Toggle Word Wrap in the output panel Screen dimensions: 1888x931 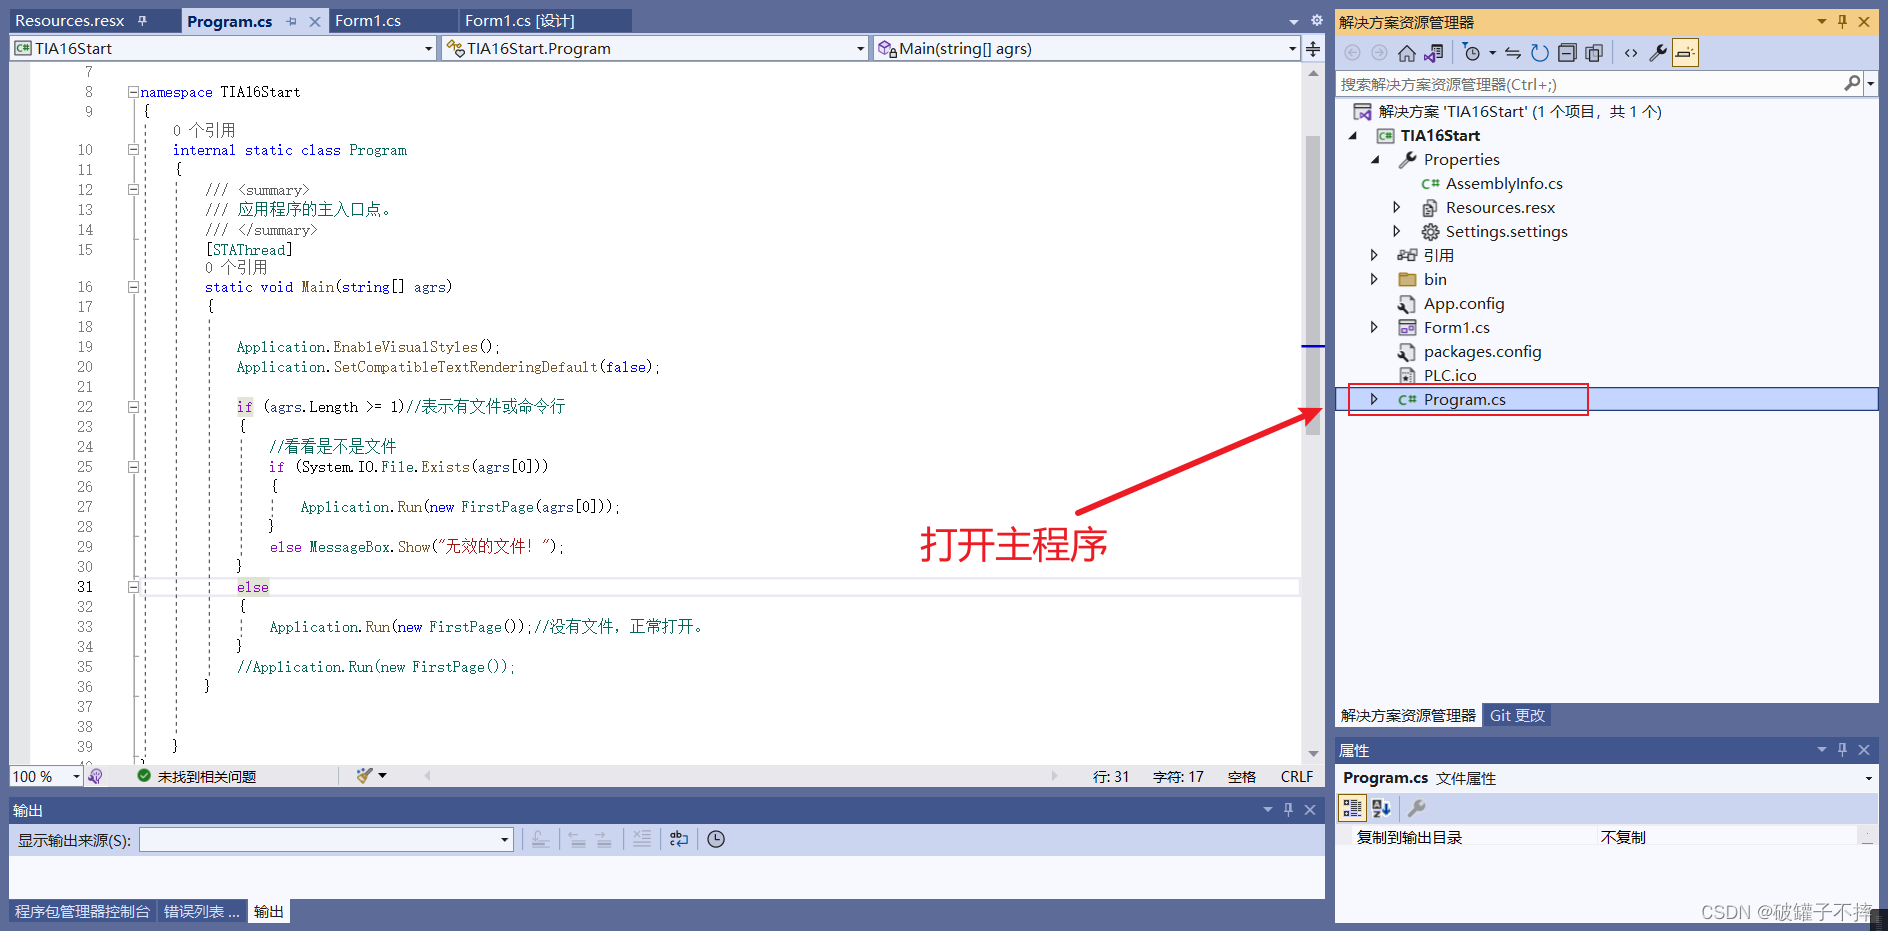pyautogui.click(x=679, y=840)
